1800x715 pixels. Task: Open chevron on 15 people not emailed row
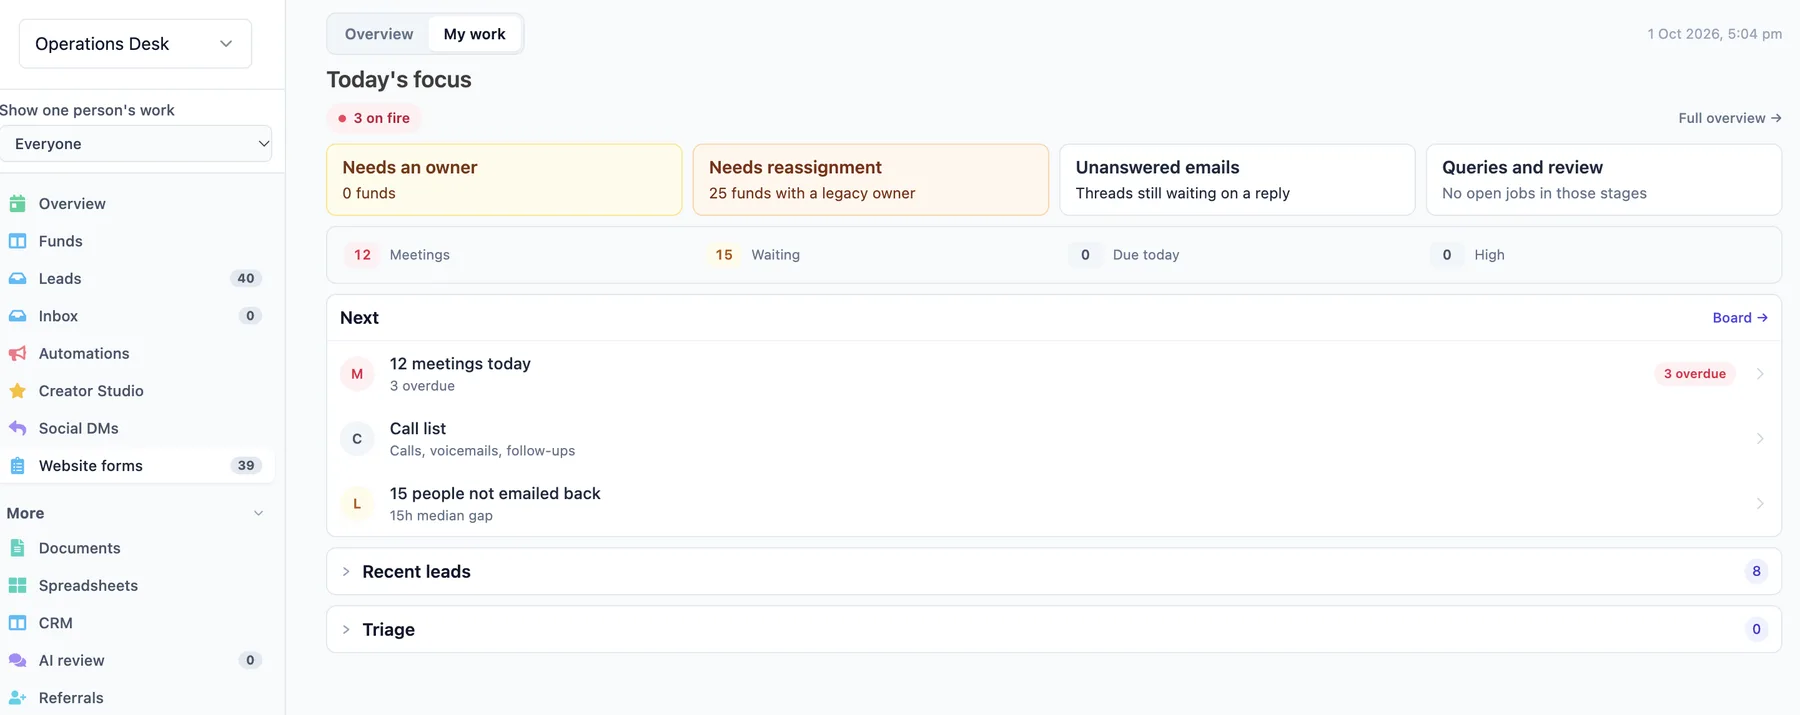1760,504
